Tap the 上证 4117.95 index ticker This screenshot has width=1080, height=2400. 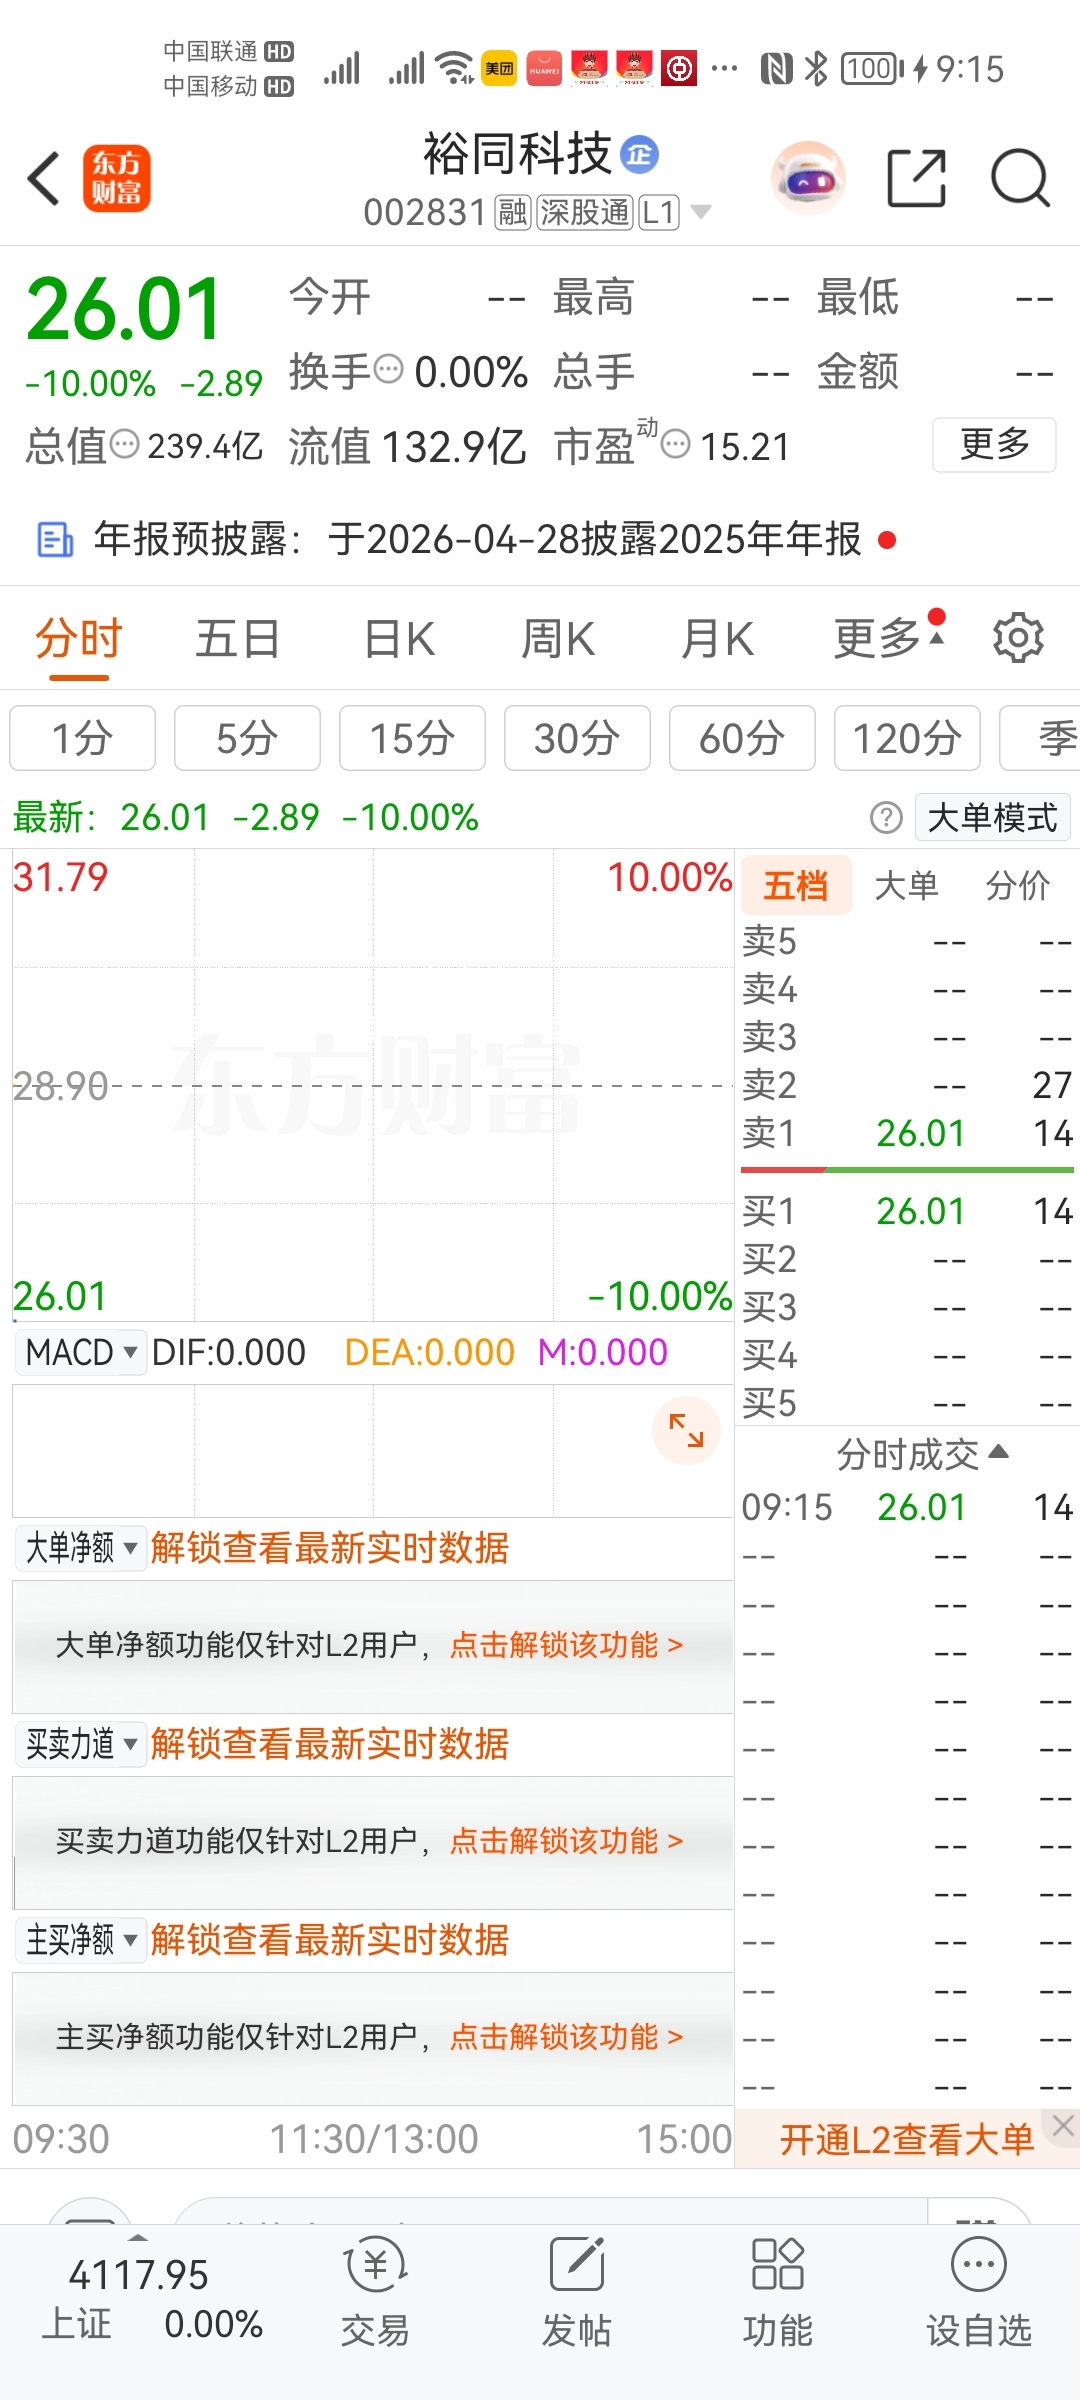(x=152, y=2298)
